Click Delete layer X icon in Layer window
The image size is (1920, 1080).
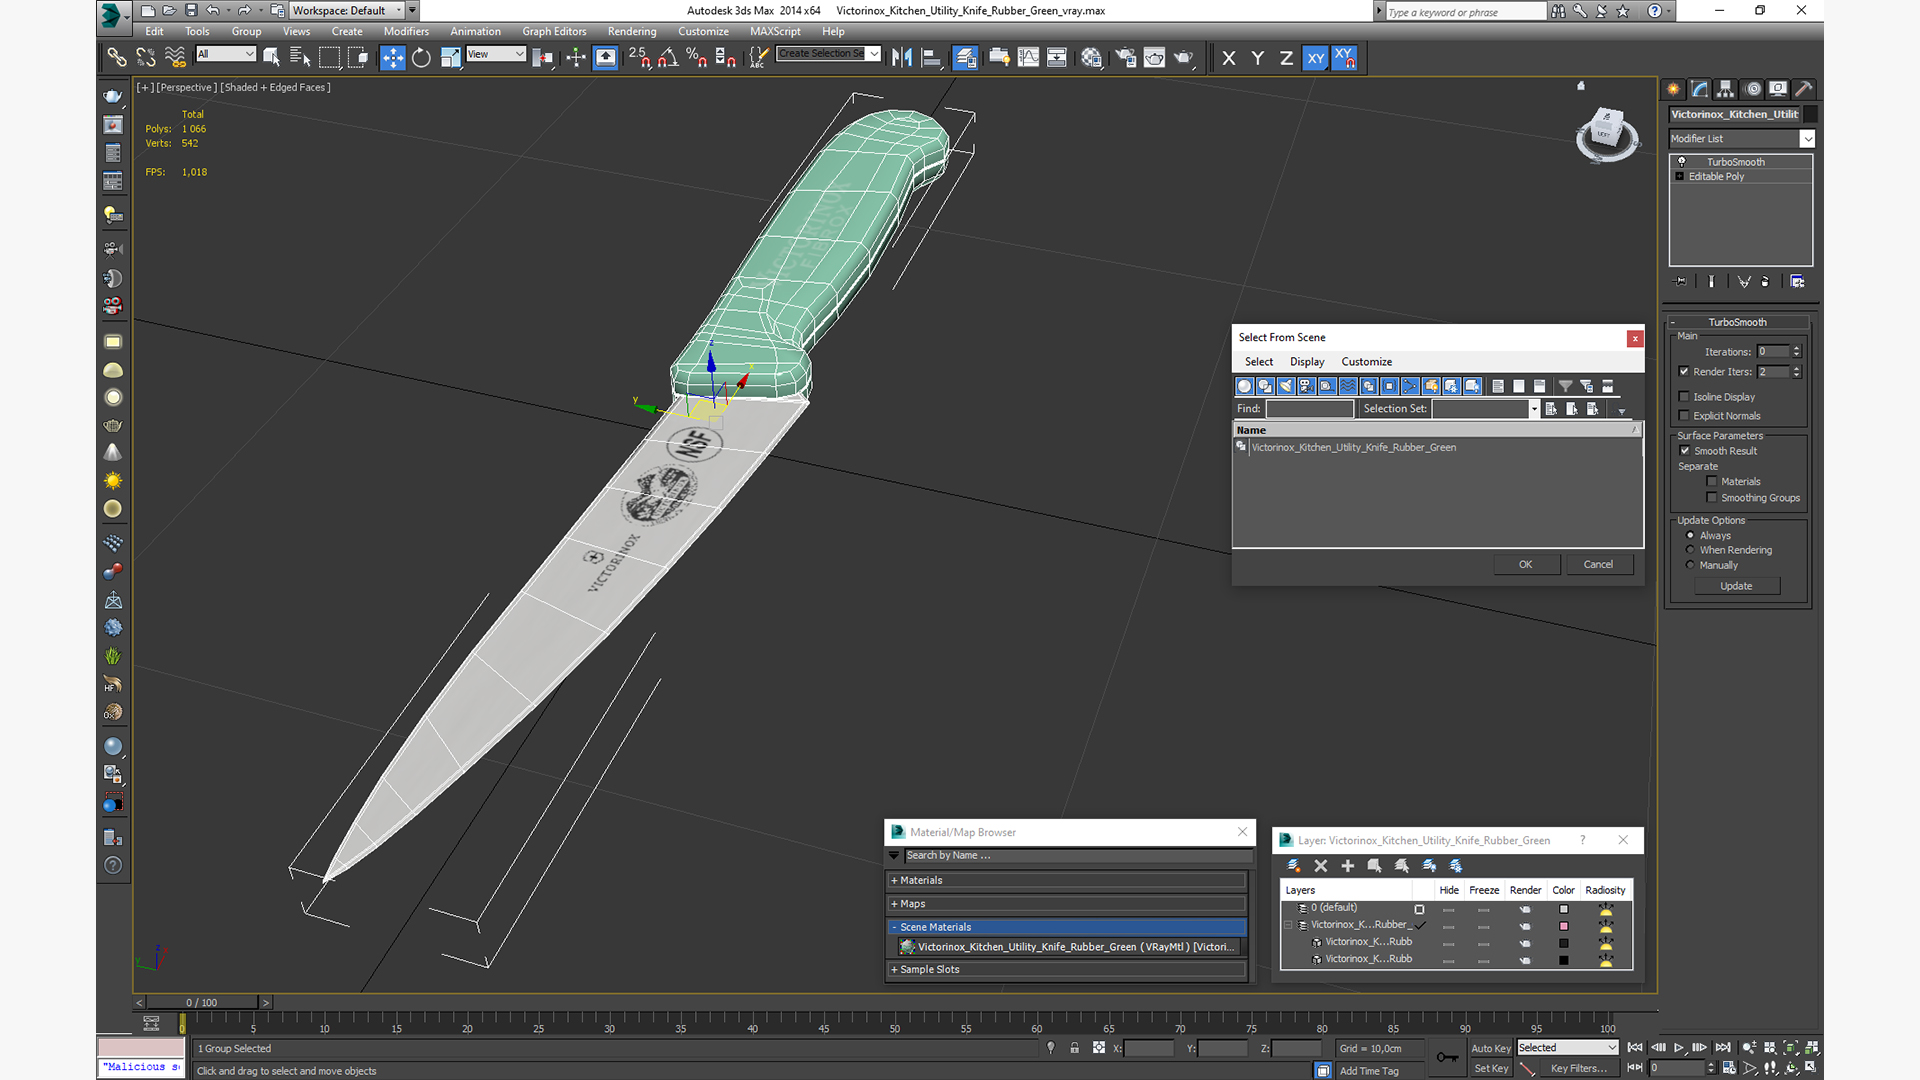point(1320,866)
